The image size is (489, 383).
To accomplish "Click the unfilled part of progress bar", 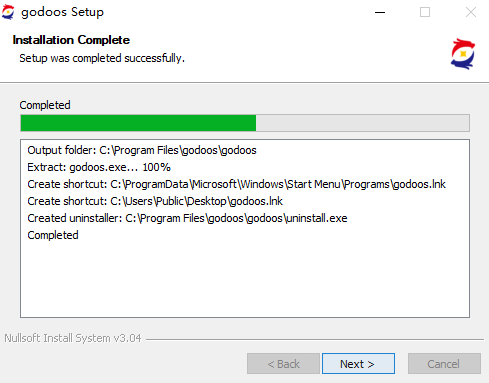I will (363, 123).
